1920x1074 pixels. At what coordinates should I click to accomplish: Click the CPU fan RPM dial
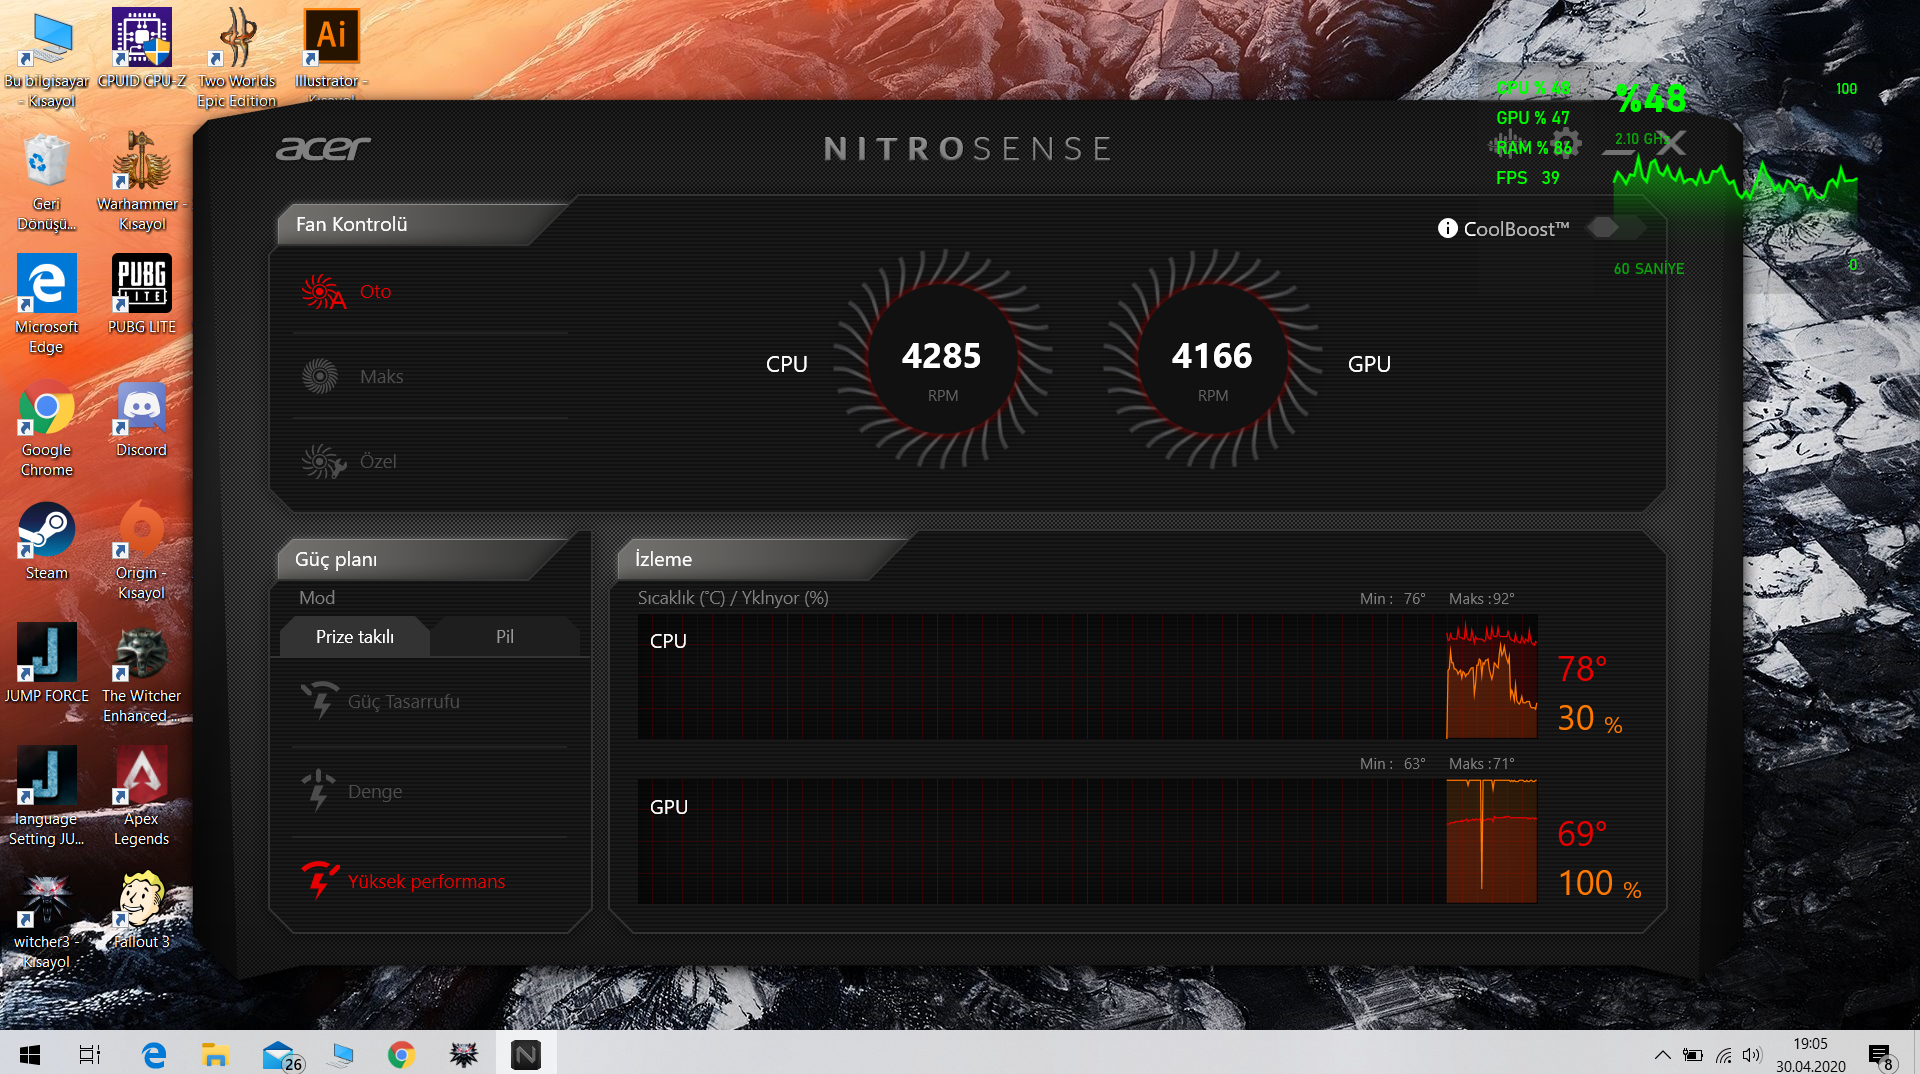click(942, 360)
